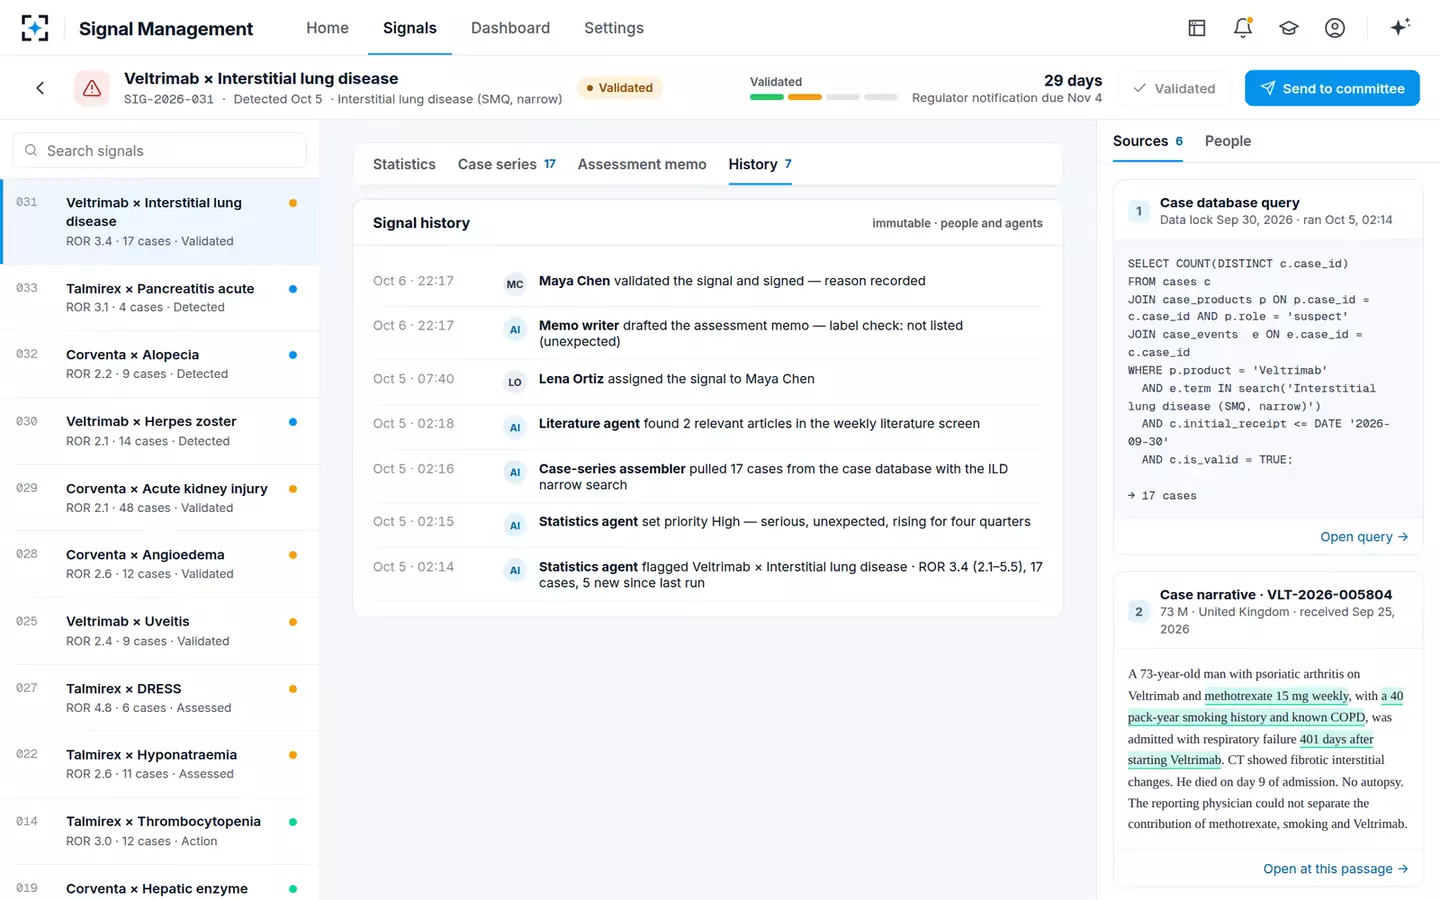The width and height of the screenshot is (1440, 900).
Task: Click orange status dot on Veltrimab × Interstitial lung
Action: [293, 203]
